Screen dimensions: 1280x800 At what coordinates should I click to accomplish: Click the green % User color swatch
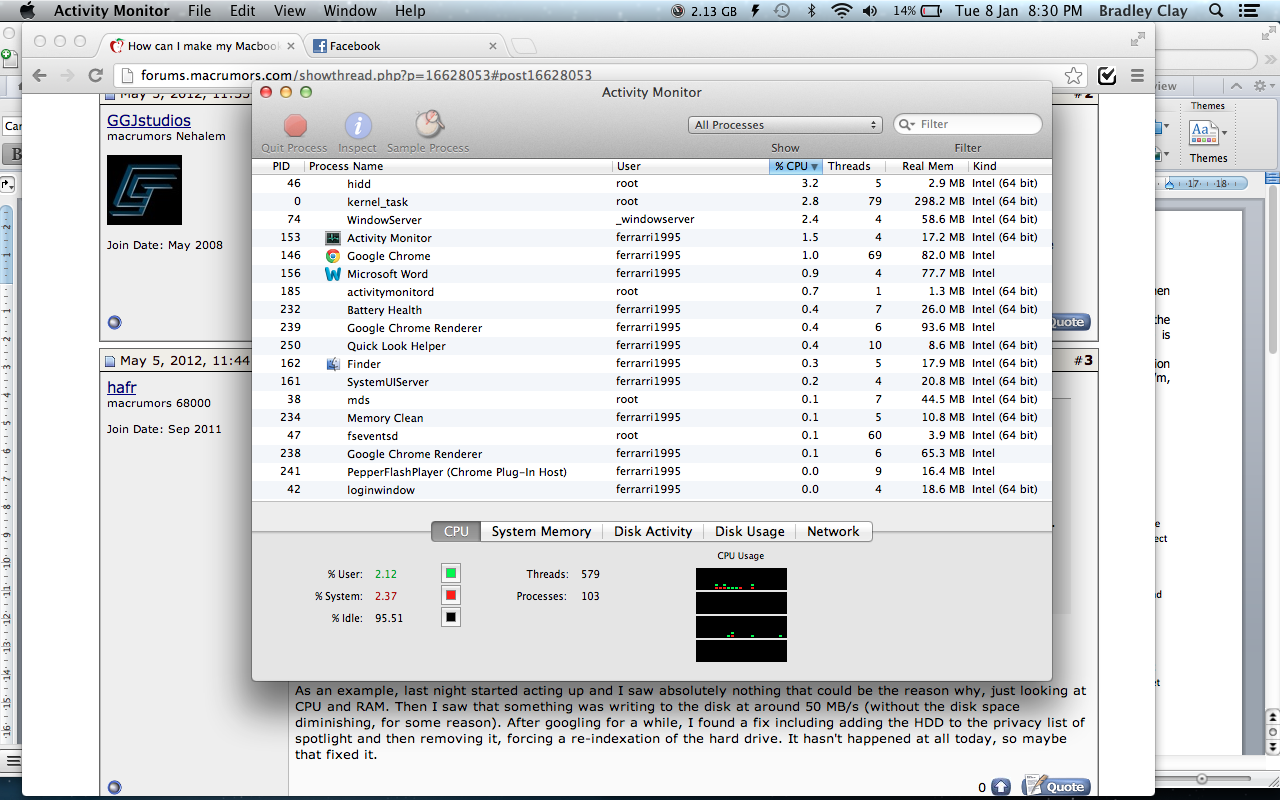451,573
